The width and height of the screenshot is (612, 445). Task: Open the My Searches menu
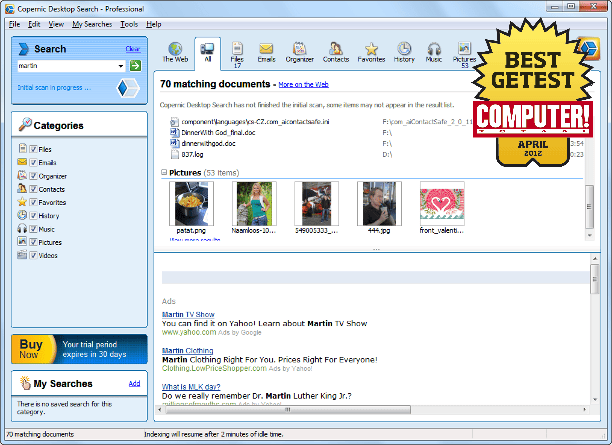tap(92, 24)
